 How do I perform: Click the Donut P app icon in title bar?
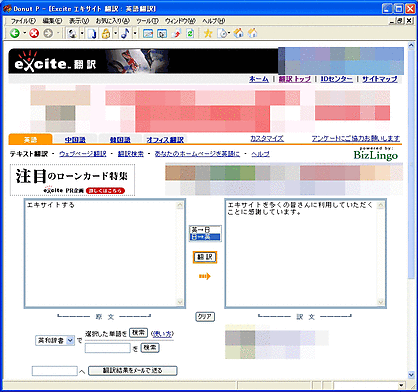point(7,9)
